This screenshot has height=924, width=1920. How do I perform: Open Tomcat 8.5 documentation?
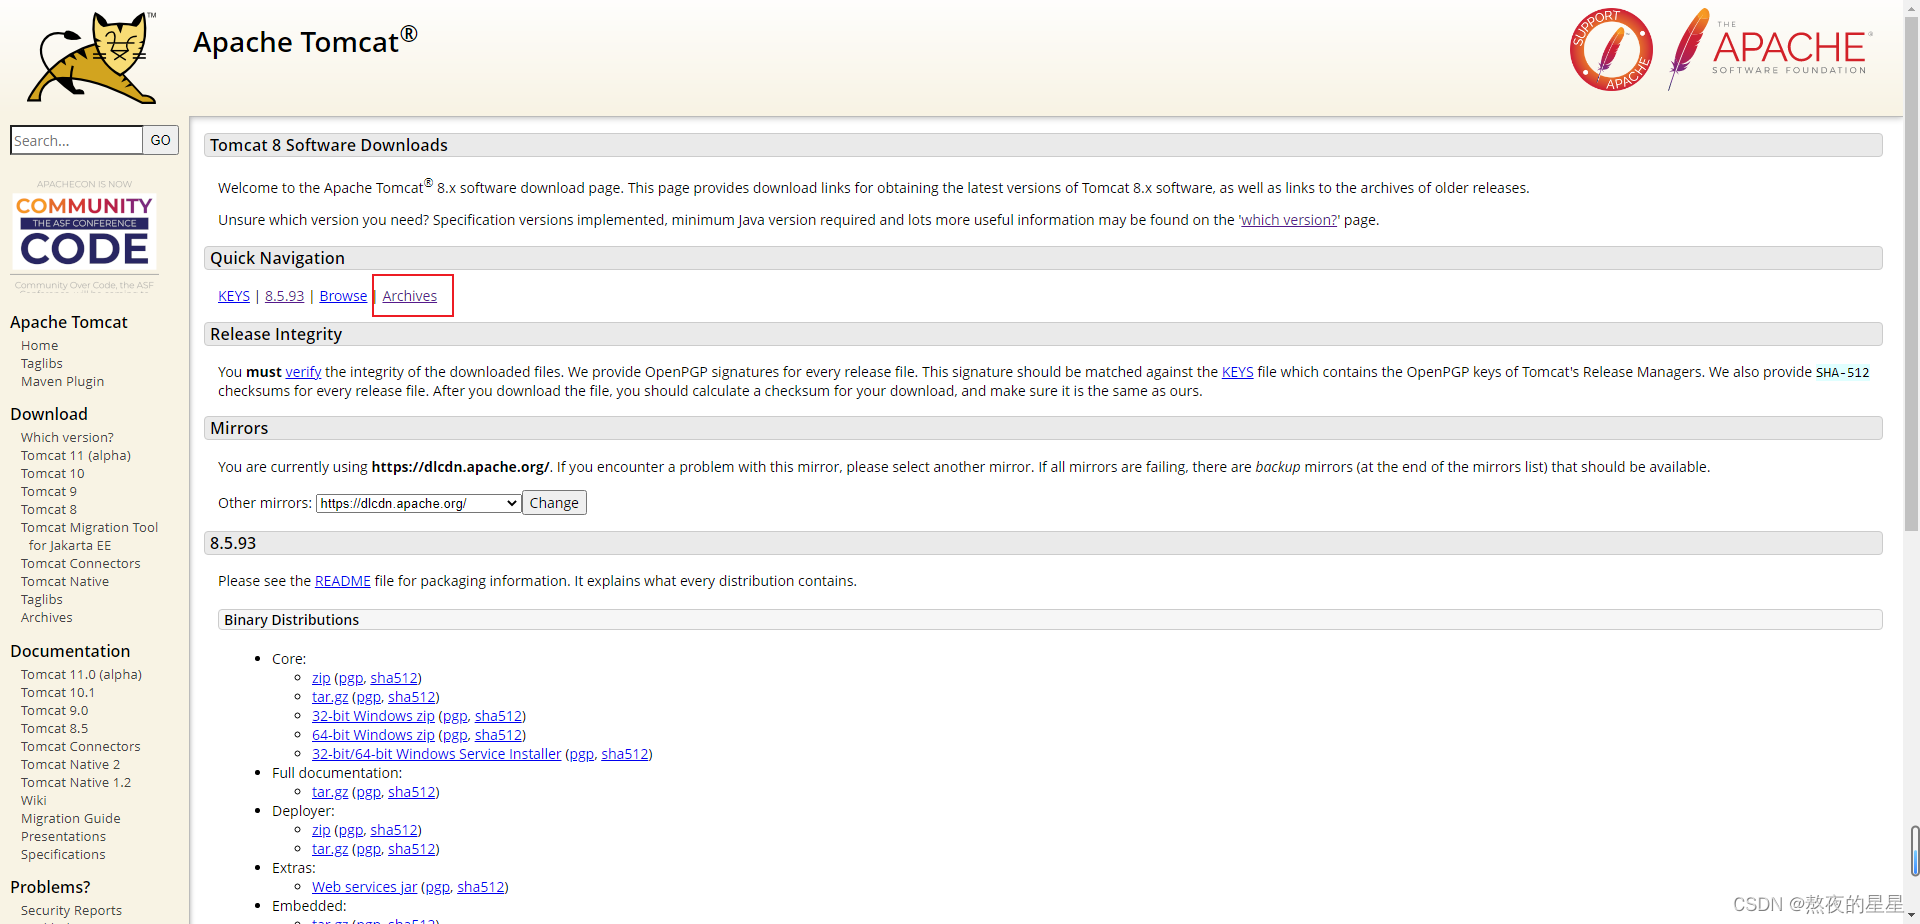pos(55,729)
